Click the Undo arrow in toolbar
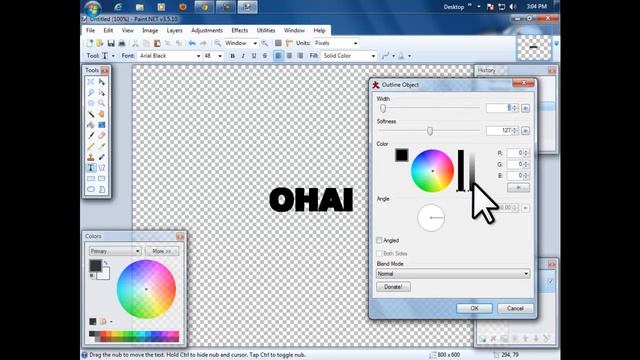This screenshot has width=640, height=360. coord(192,43)
